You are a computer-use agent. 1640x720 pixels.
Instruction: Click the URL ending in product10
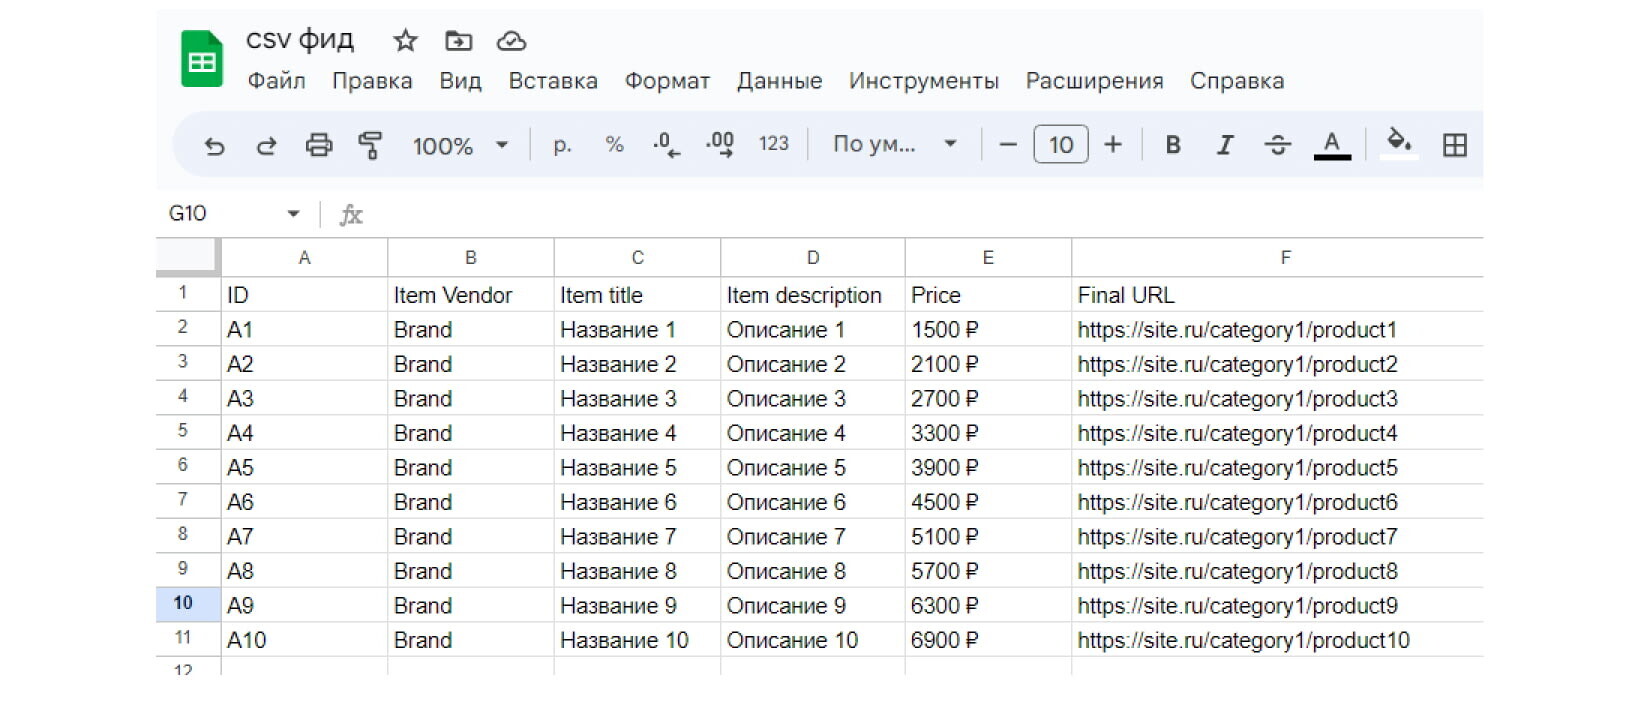(x=1277, y=640)
